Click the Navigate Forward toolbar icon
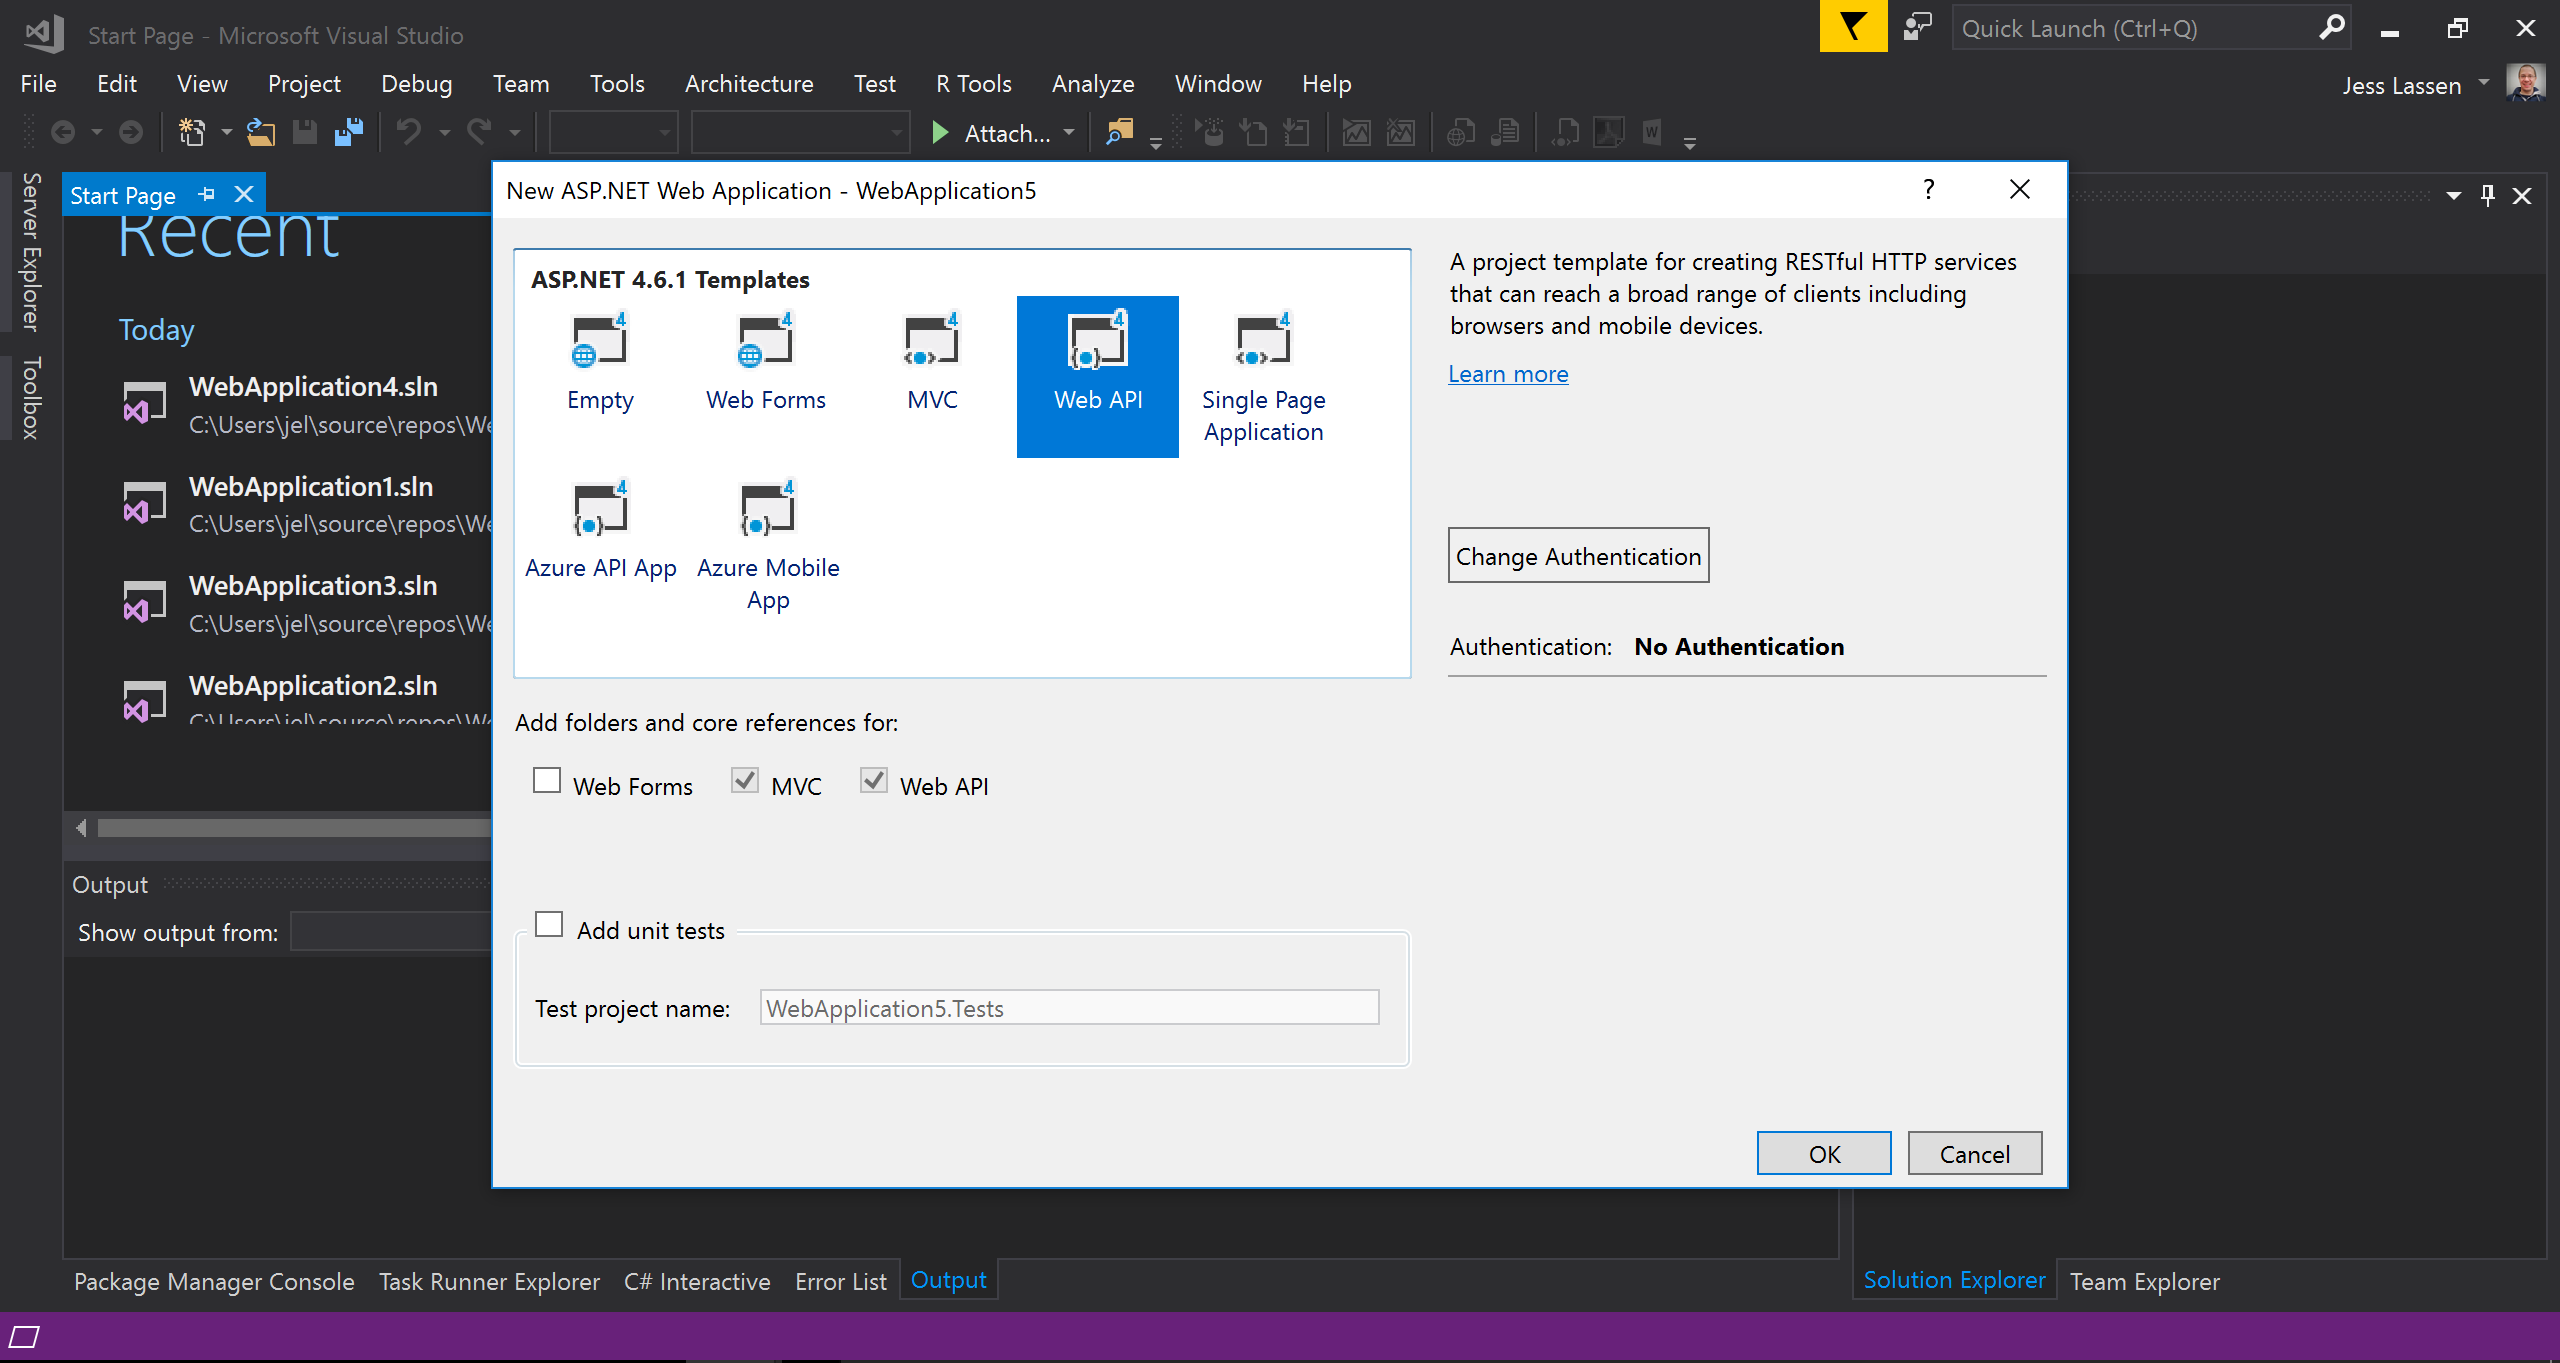 [x=131, y=132]
